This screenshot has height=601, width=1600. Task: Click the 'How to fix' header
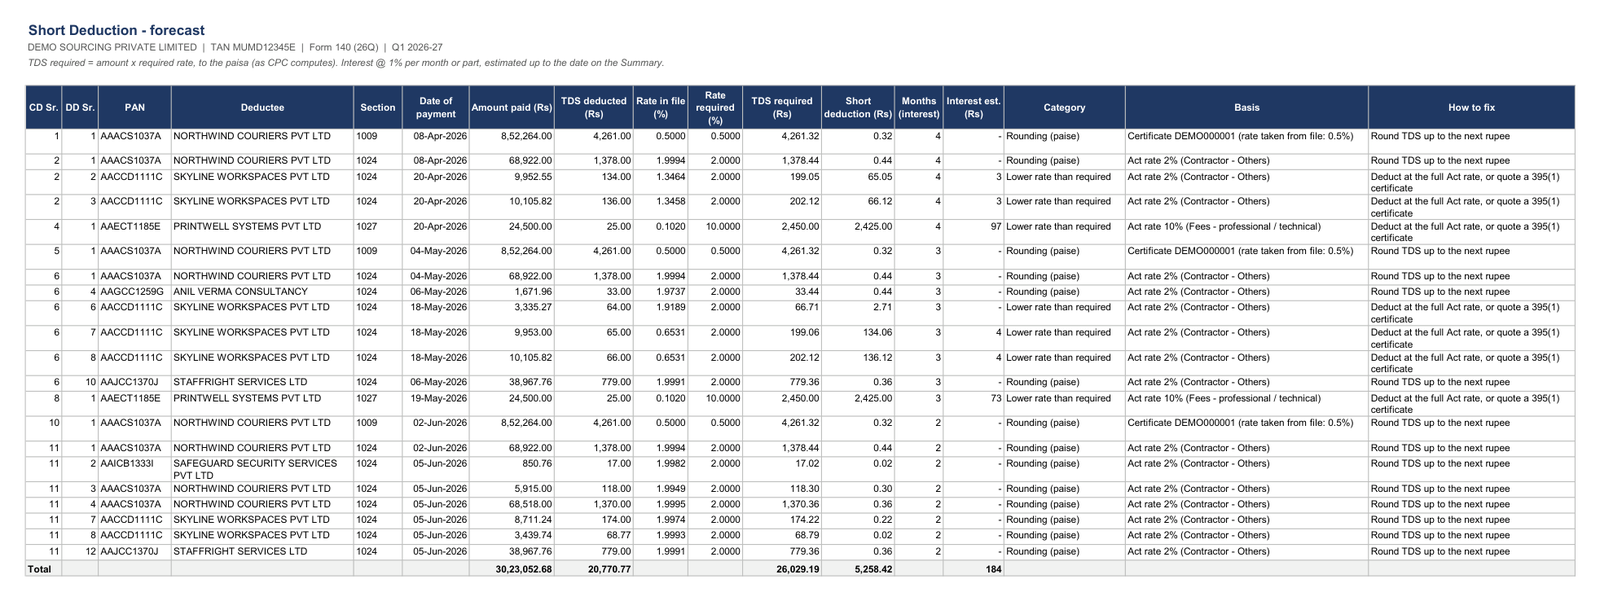1471,108
